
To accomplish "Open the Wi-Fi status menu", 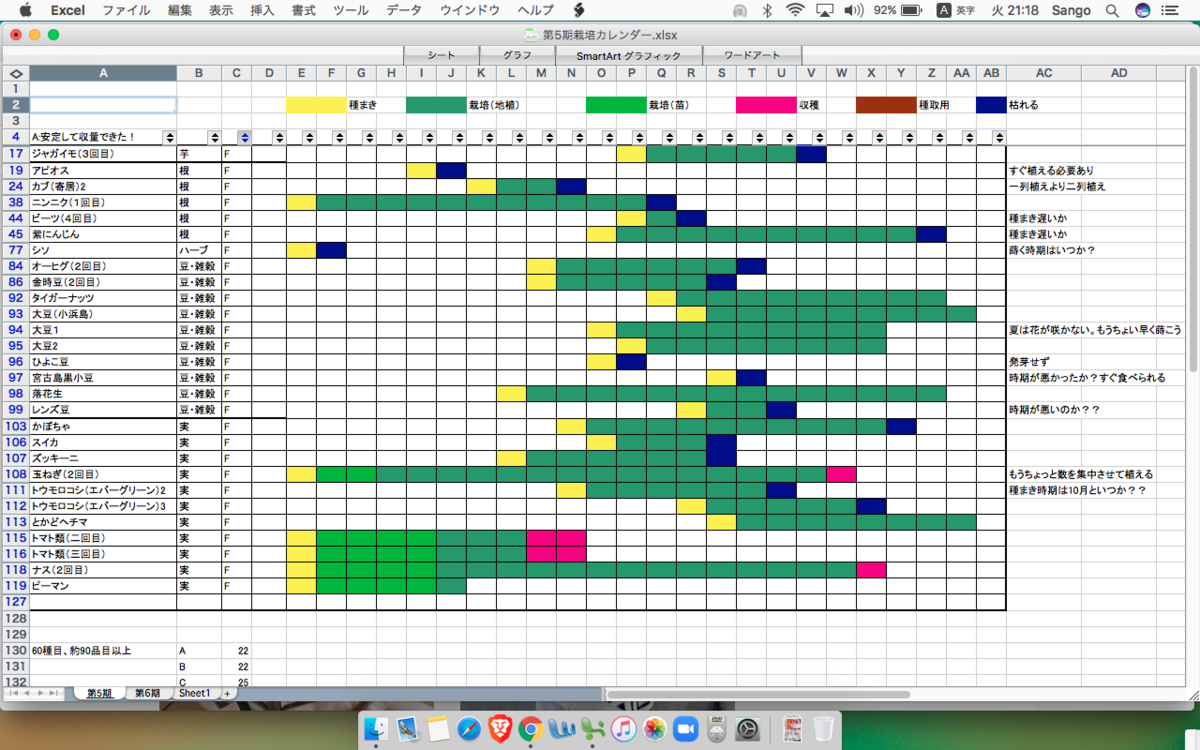I will click(795, 10).
